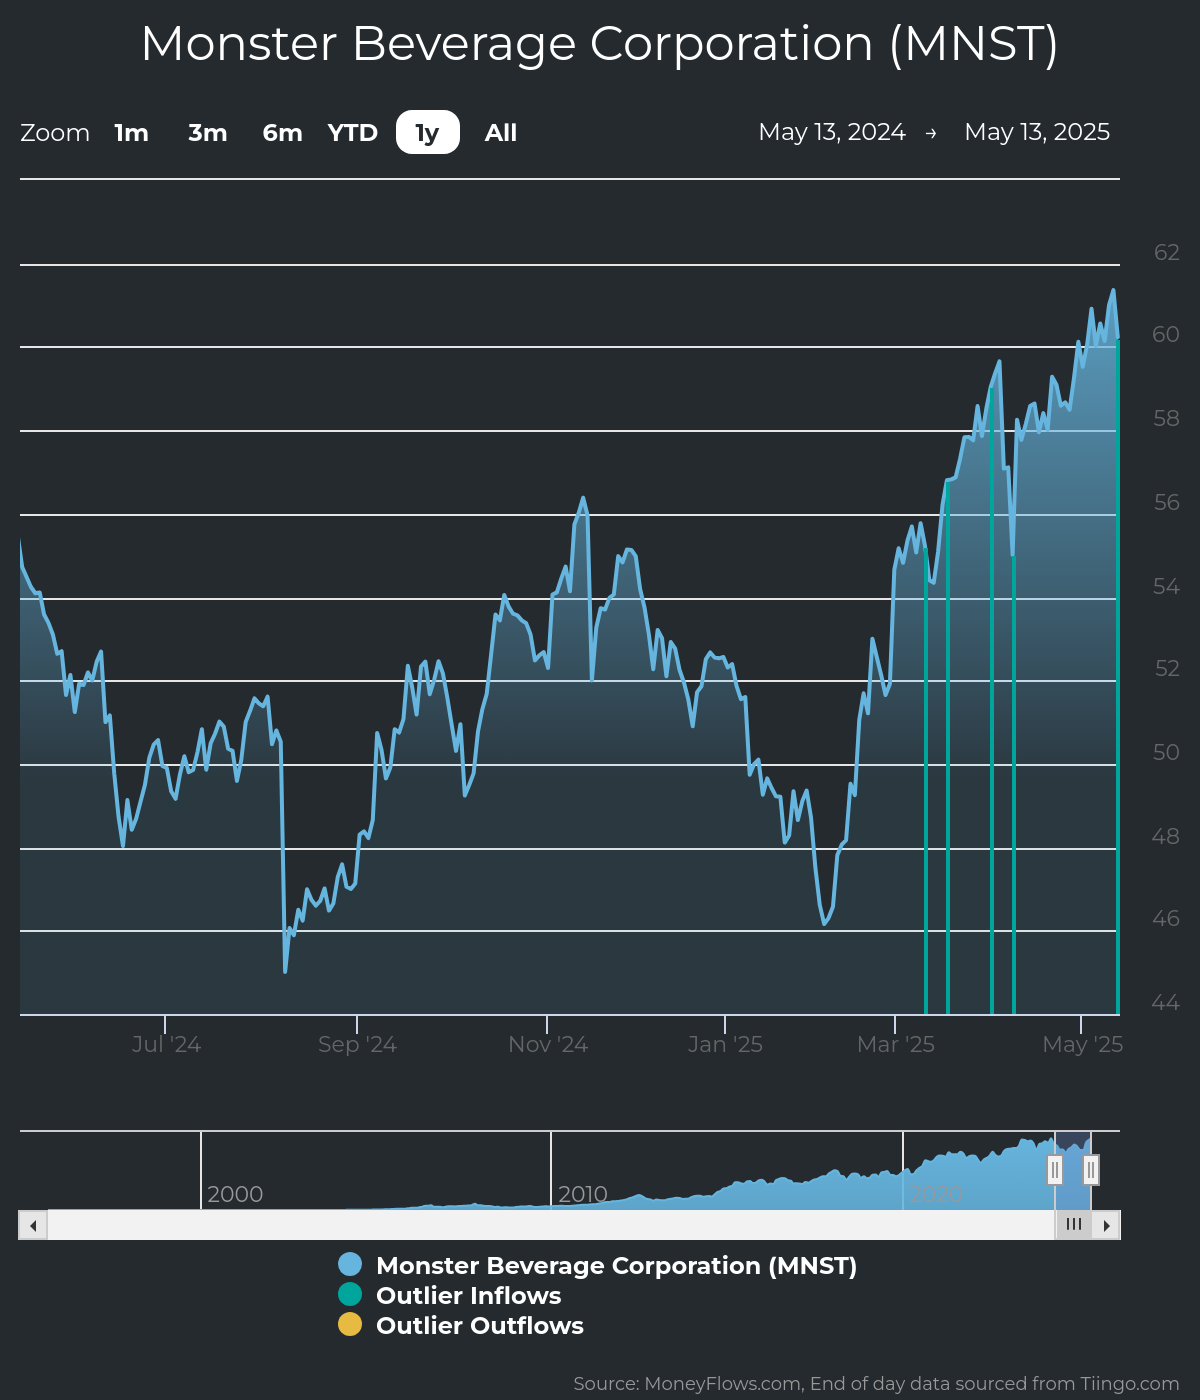Click the navigator scrollbar track
The width and height of the screenshot is (1200, 1400).
click(x=551, y=1225)
